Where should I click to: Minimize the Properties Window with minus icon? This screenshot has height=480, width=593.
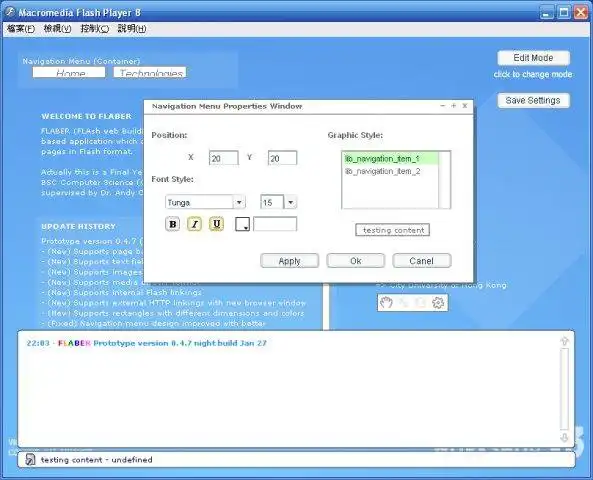click(x=442, y=106)
